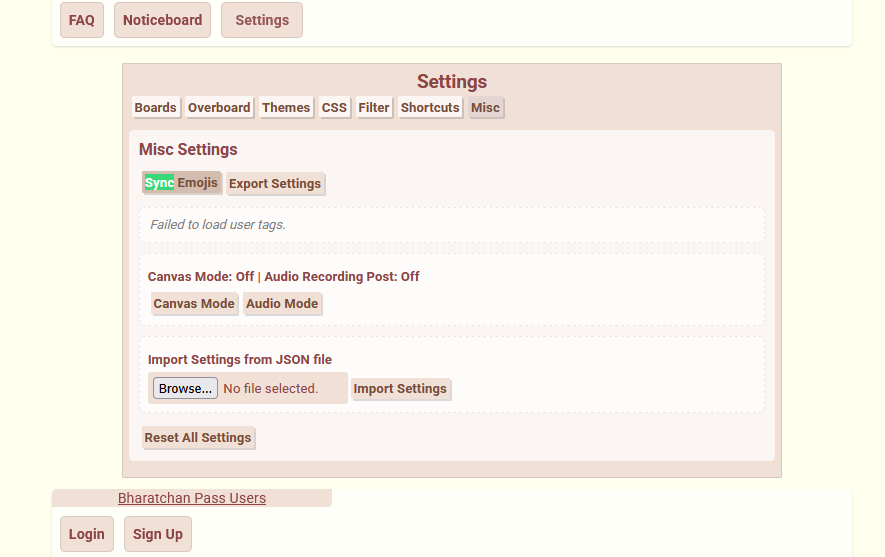
Task: Open the FAQ page
Action: pos(82,20)
